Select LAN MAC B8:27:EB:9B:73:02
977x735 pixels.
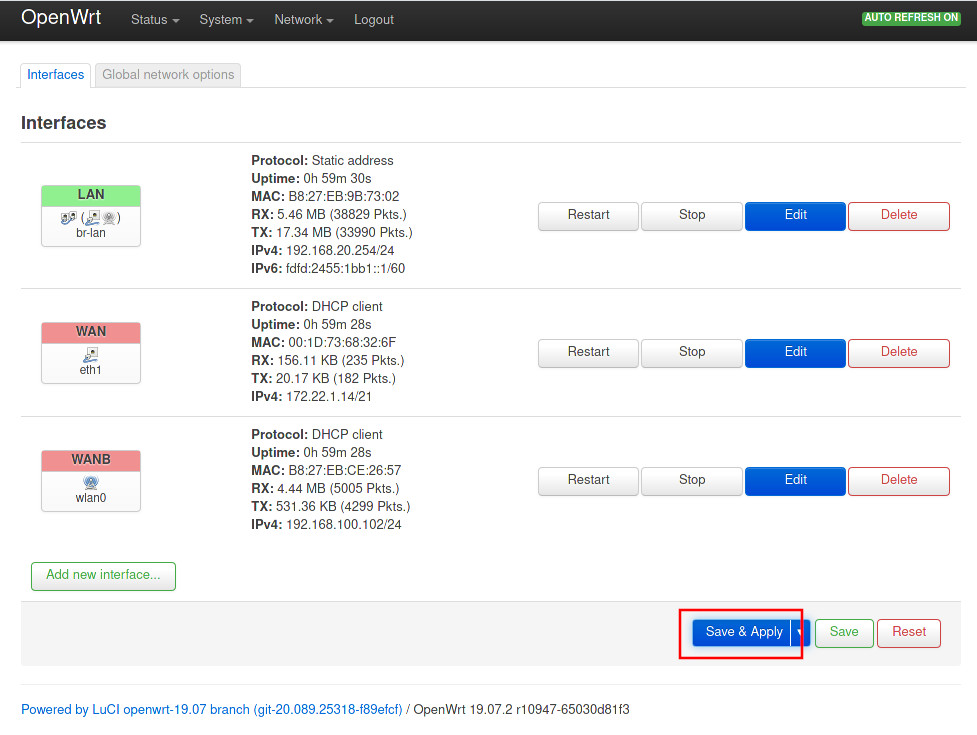pyautogui.click(x=344, y=196)
